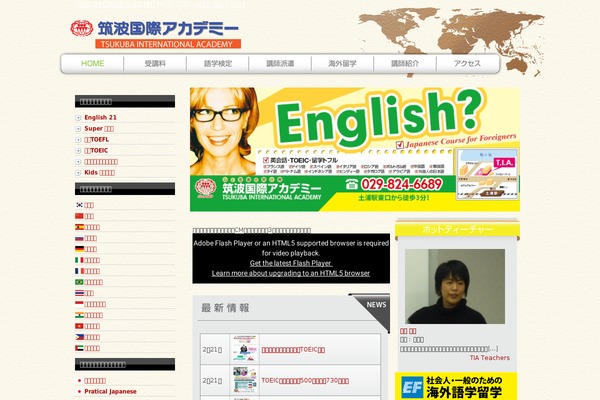Click the red globe academy logo in header
Screen dimensions: 600x400
pos(82,28)
